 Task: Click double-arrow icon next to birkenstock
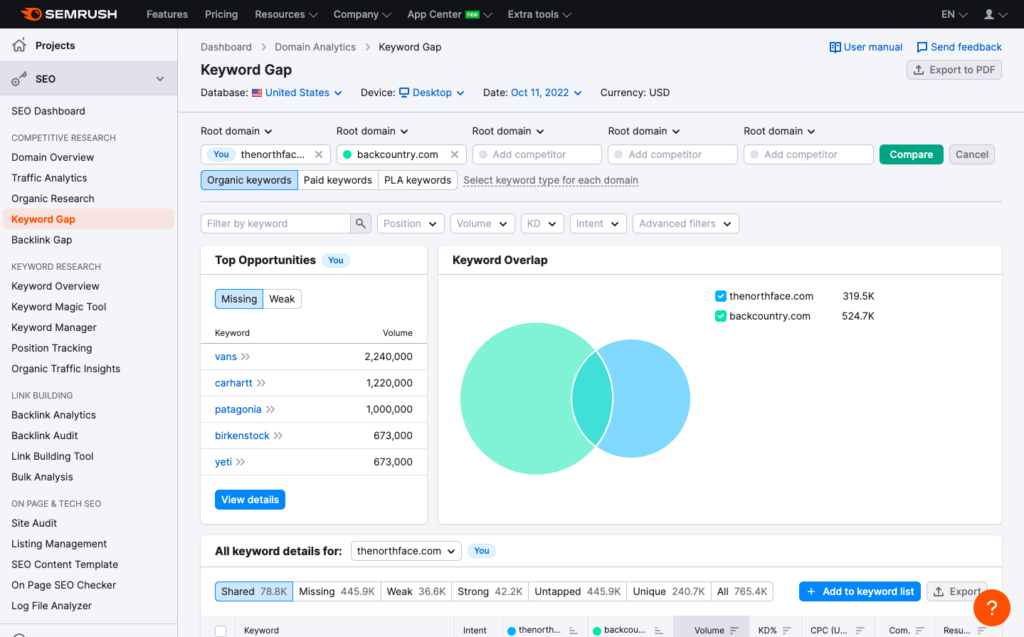[278, 435]
